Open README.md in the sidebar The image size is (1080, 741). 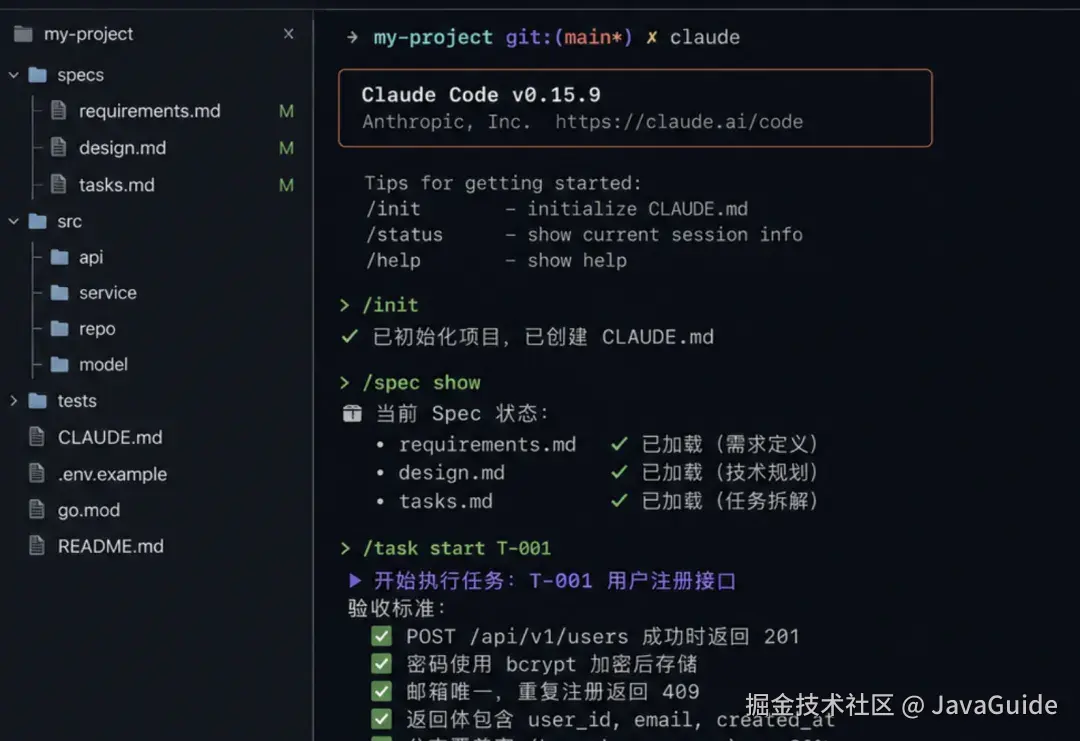111,546
